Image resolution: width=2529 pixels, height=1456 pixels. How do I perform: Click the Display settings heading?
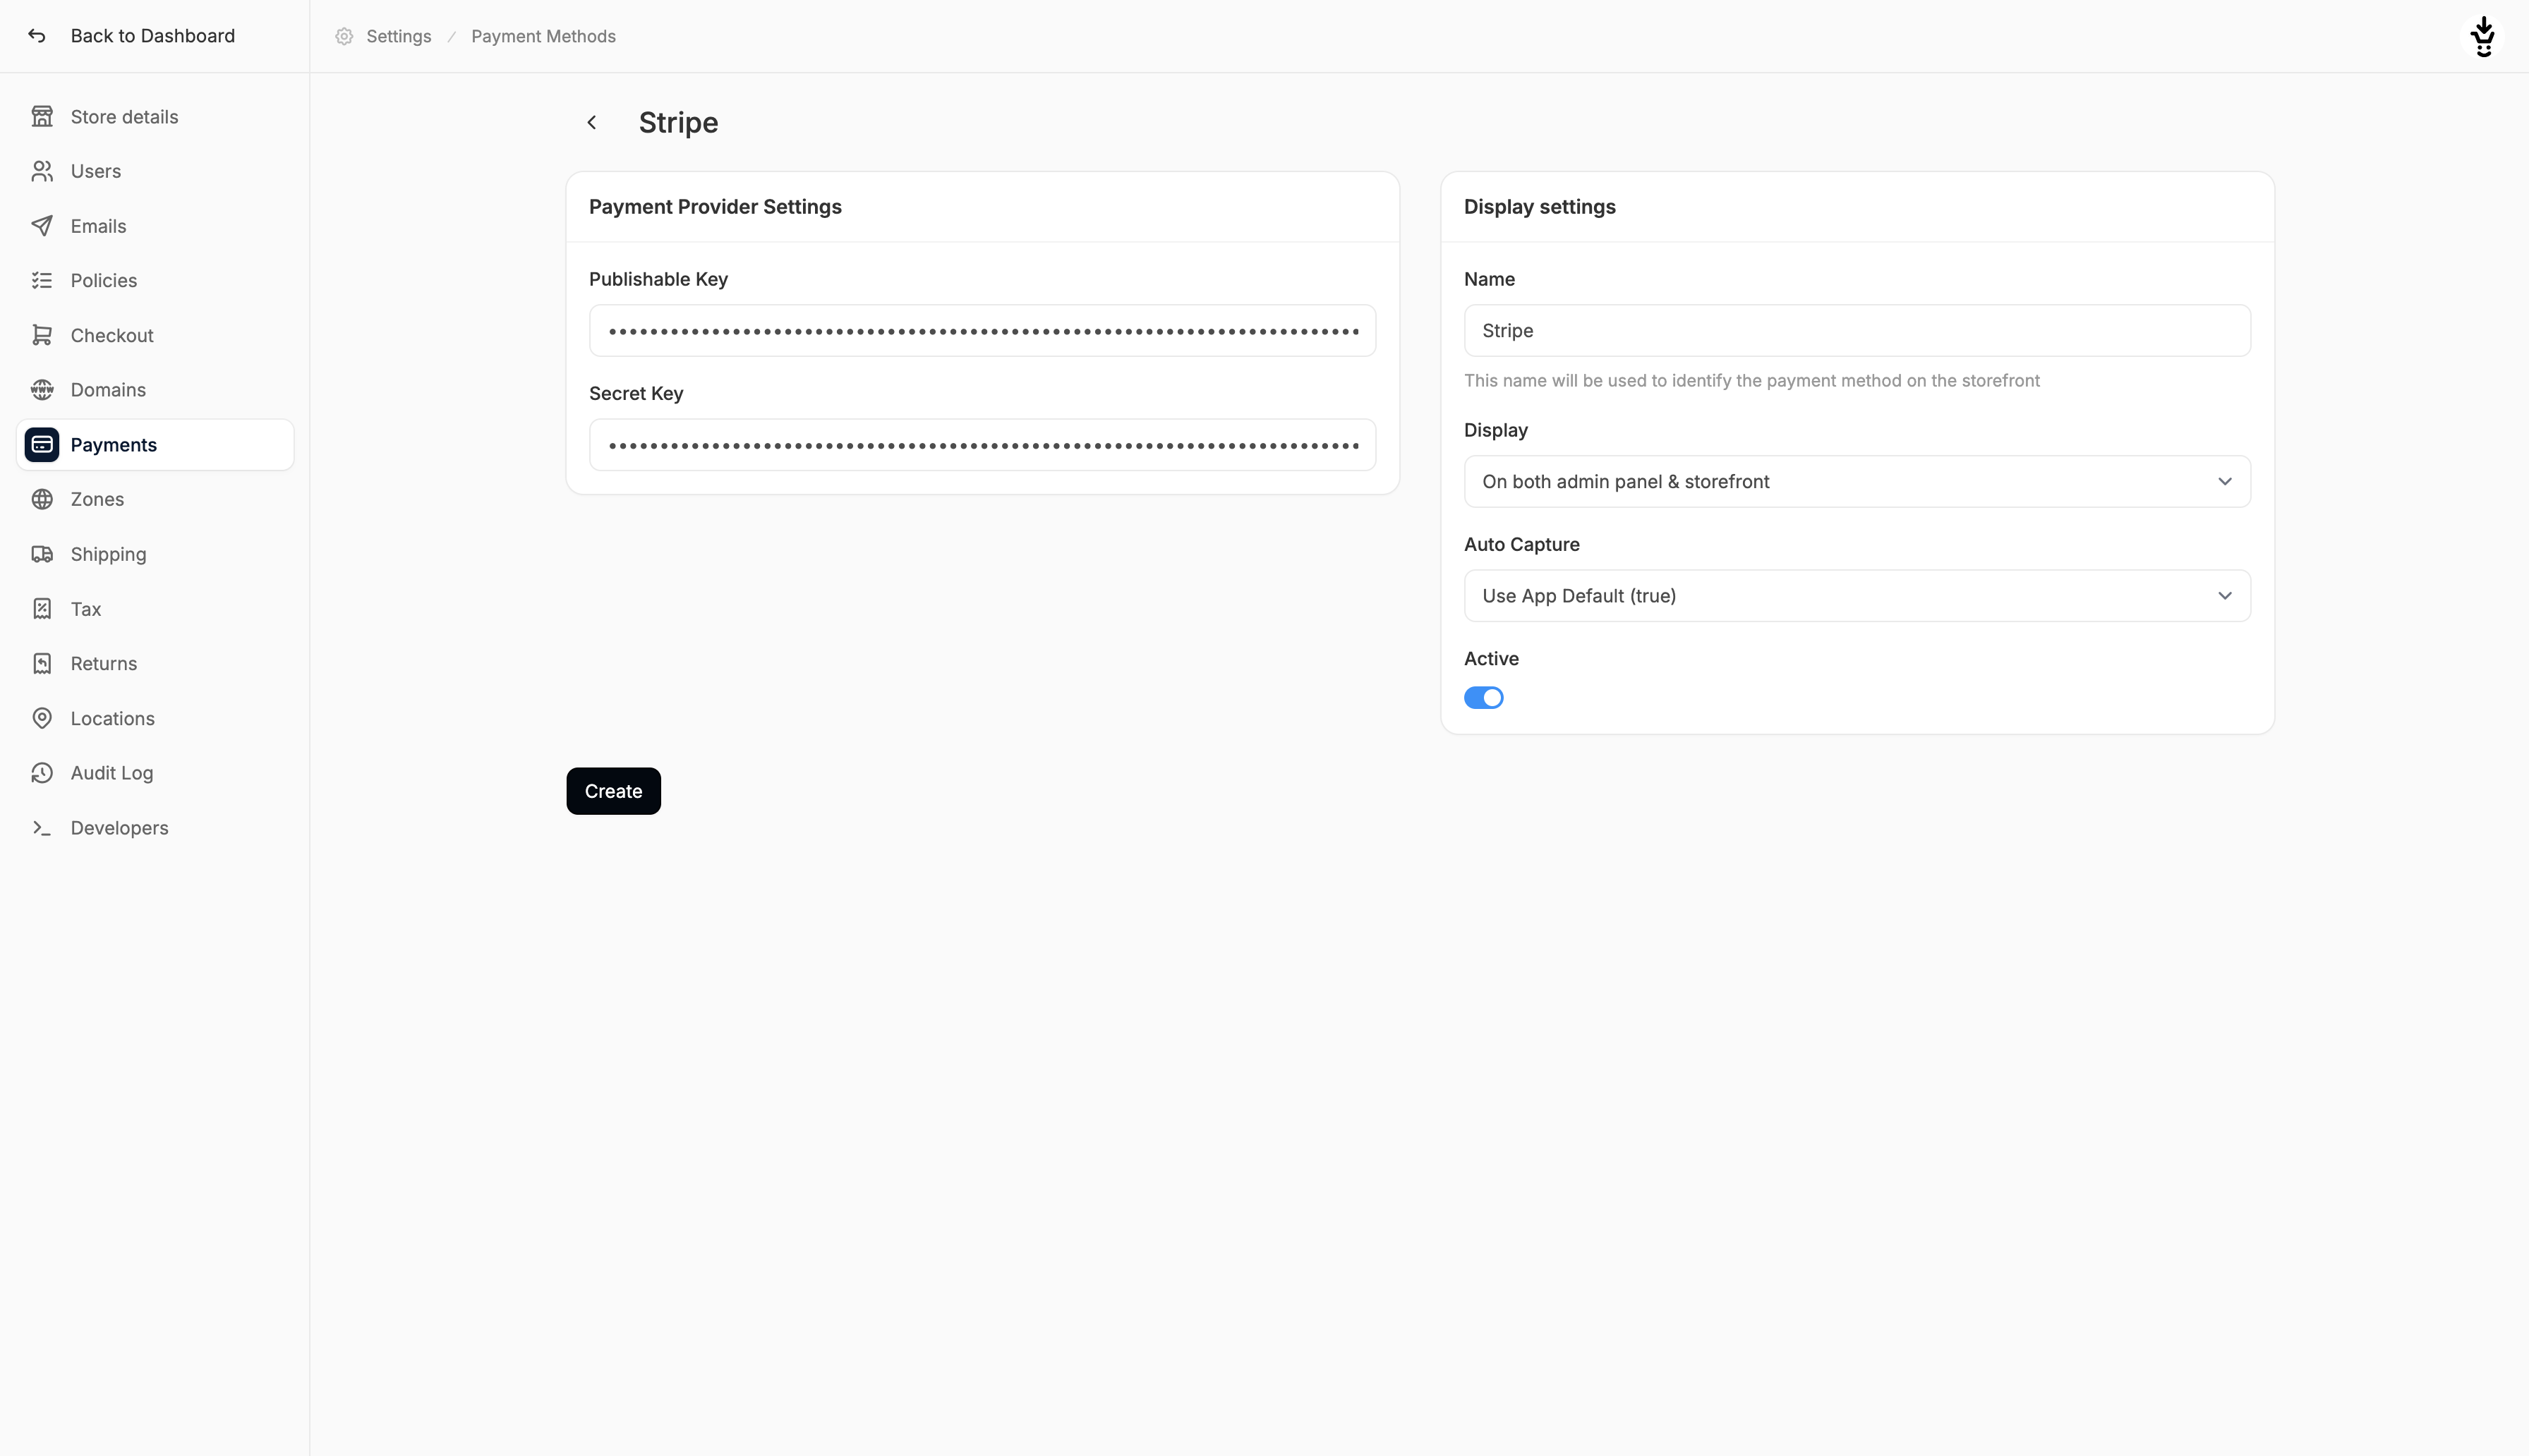pos(1539,207)
